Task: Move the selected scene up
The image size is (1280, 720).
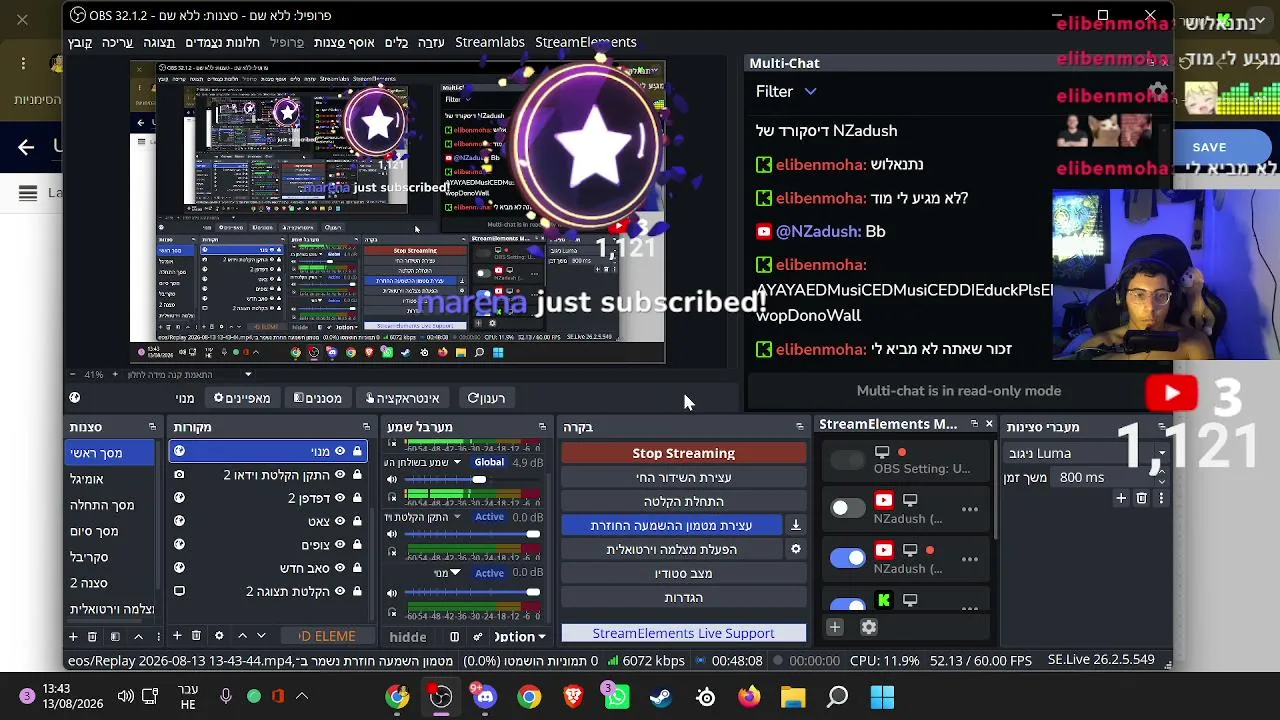Action: pyautogui.click(x=138, y=636)
